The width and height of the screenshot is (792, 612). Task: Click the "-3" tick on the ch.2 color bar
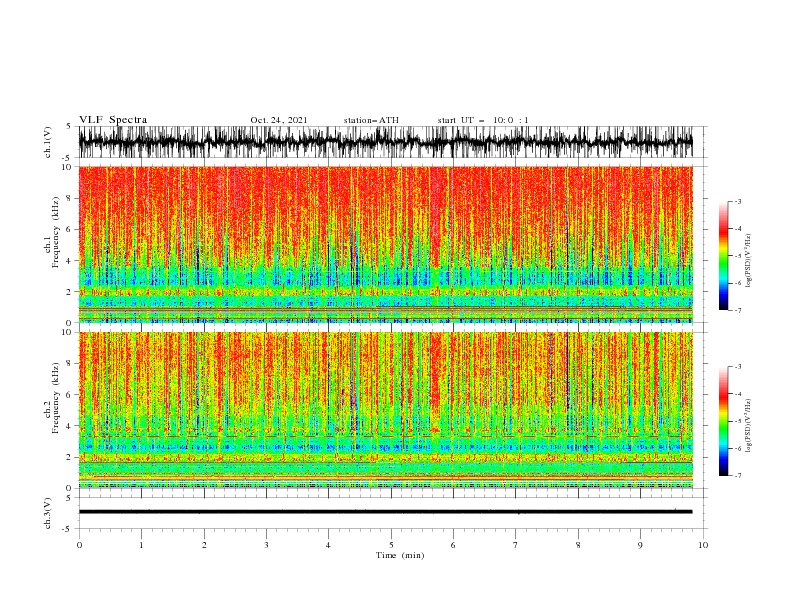point(738,367)
